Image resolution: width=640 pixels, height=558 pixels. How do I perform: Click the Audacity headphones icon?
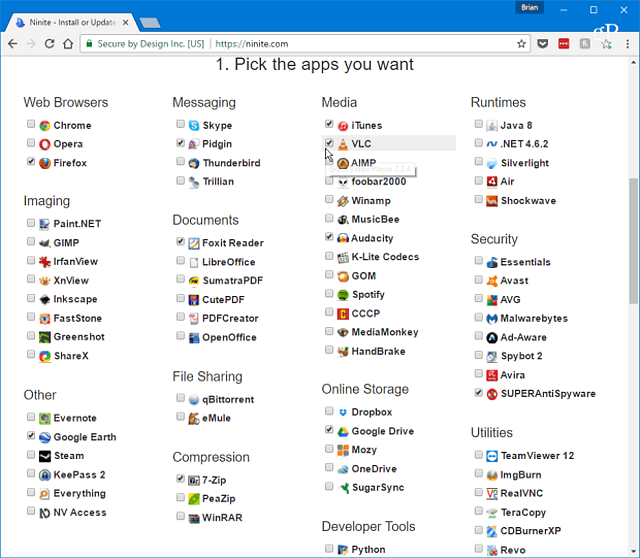[343, 238]
